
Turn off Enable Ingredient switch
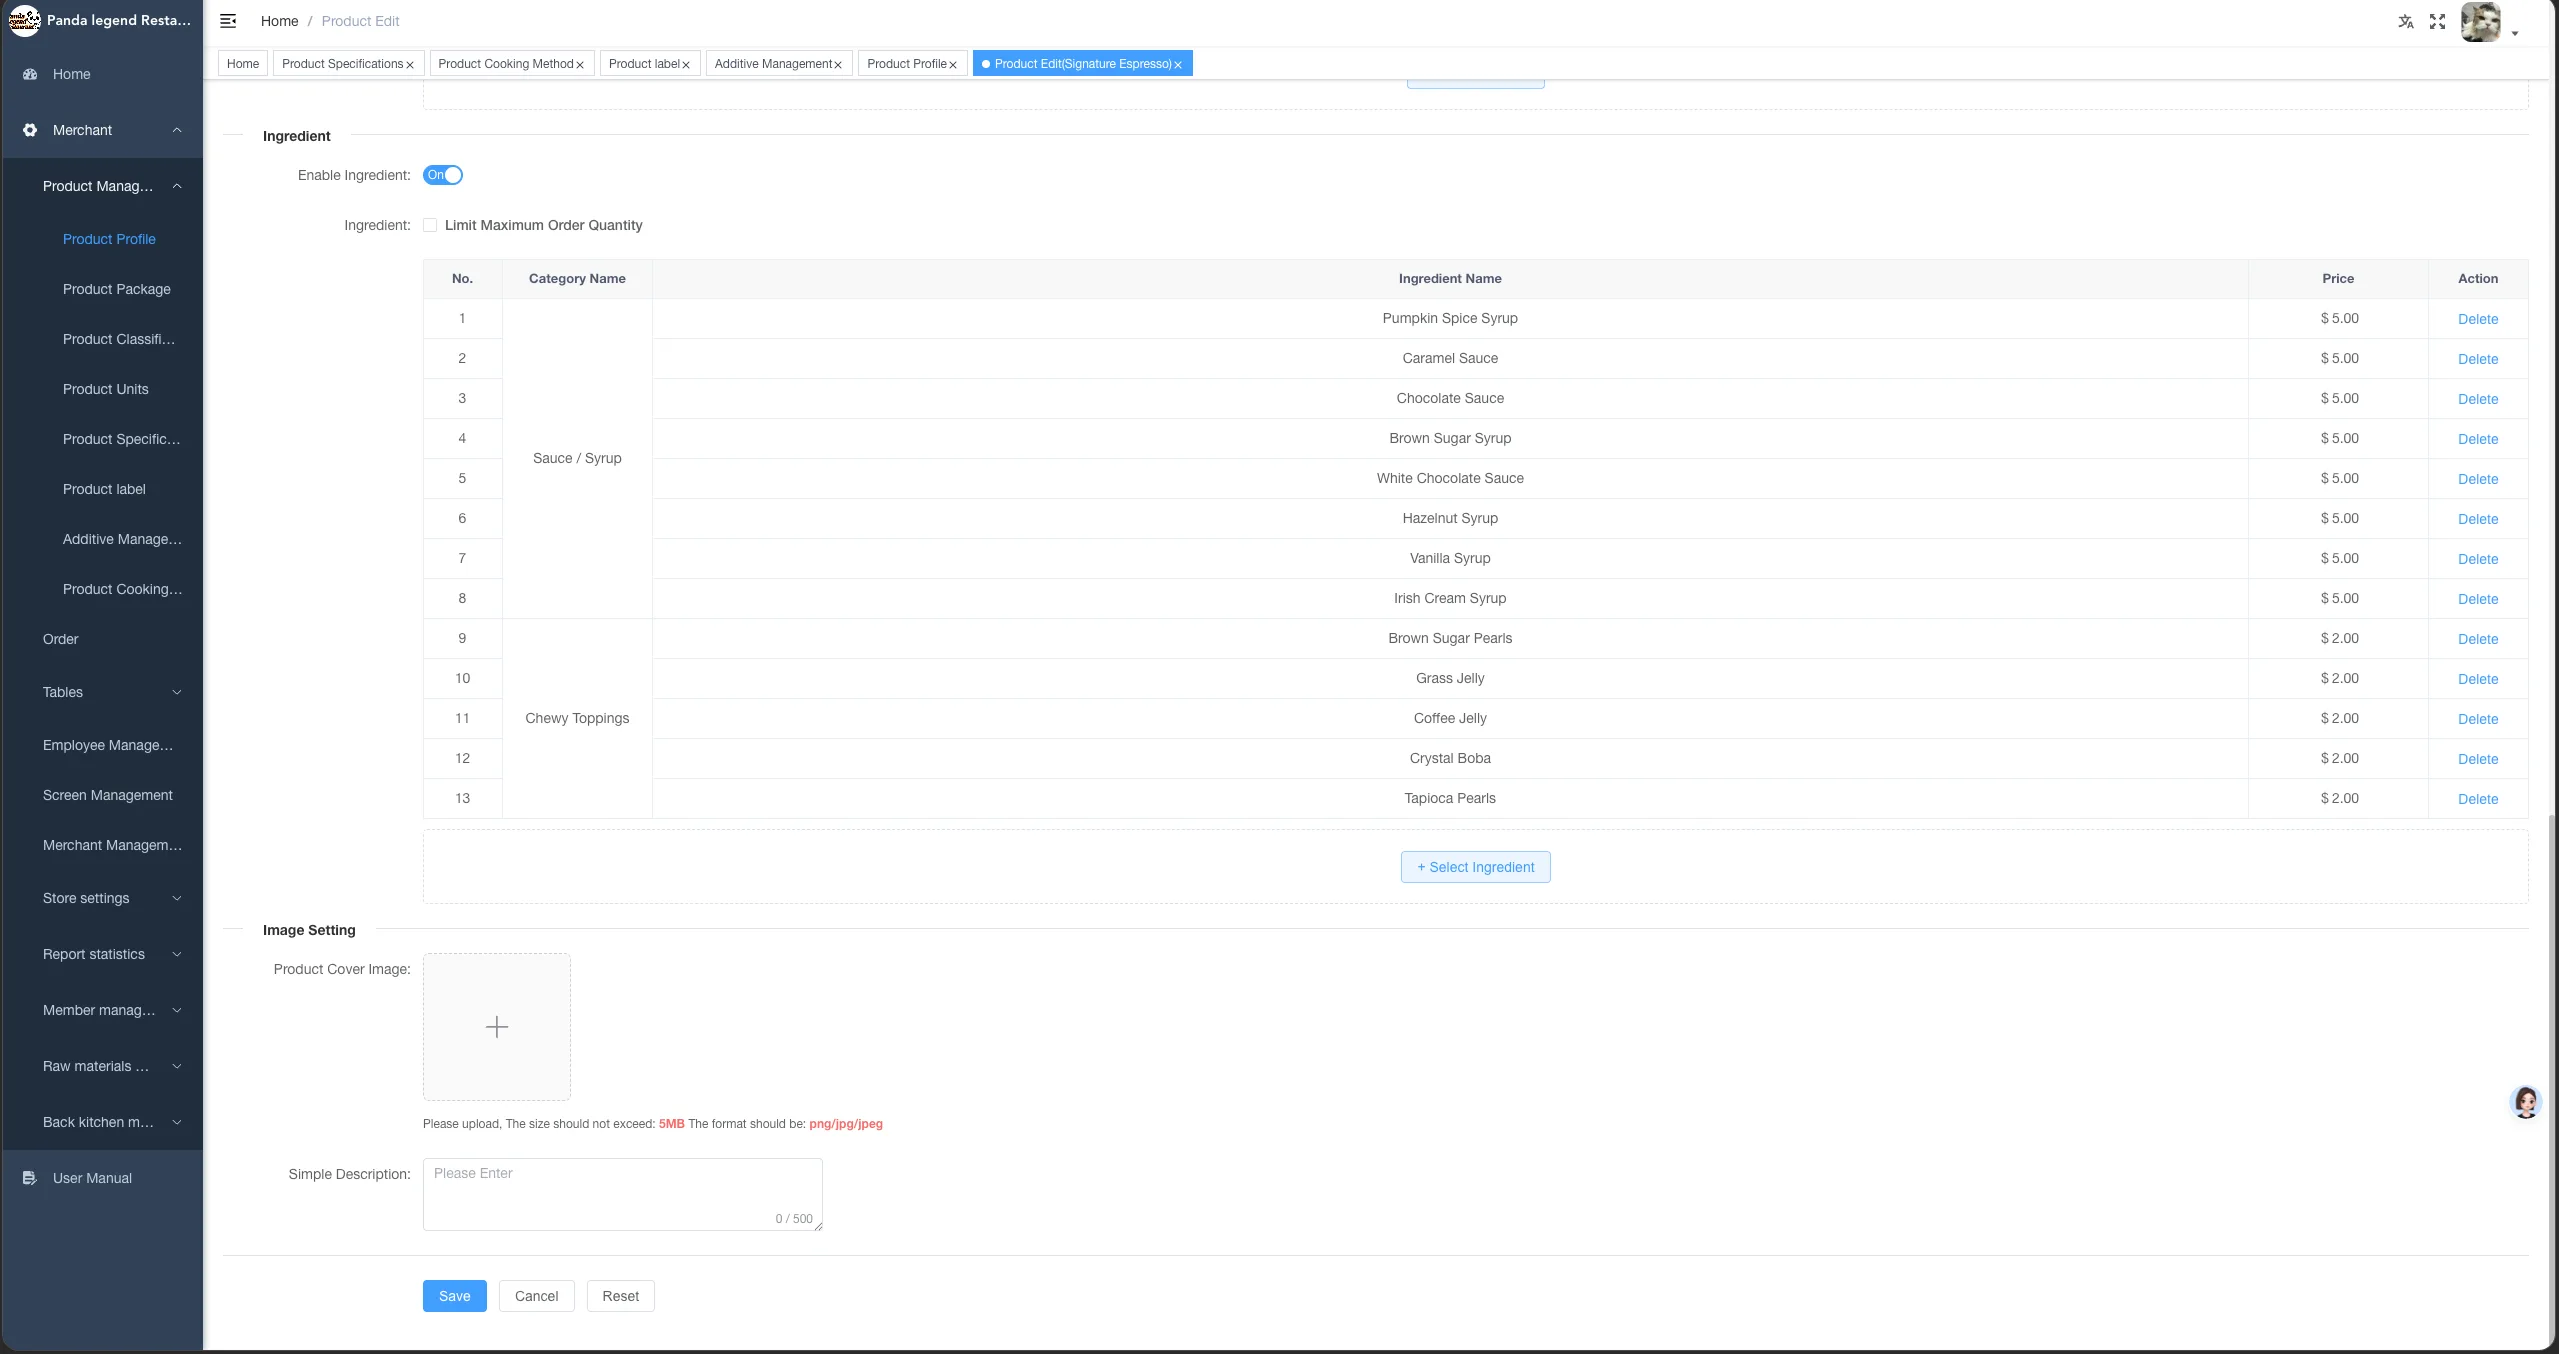[x=443, y=175]
